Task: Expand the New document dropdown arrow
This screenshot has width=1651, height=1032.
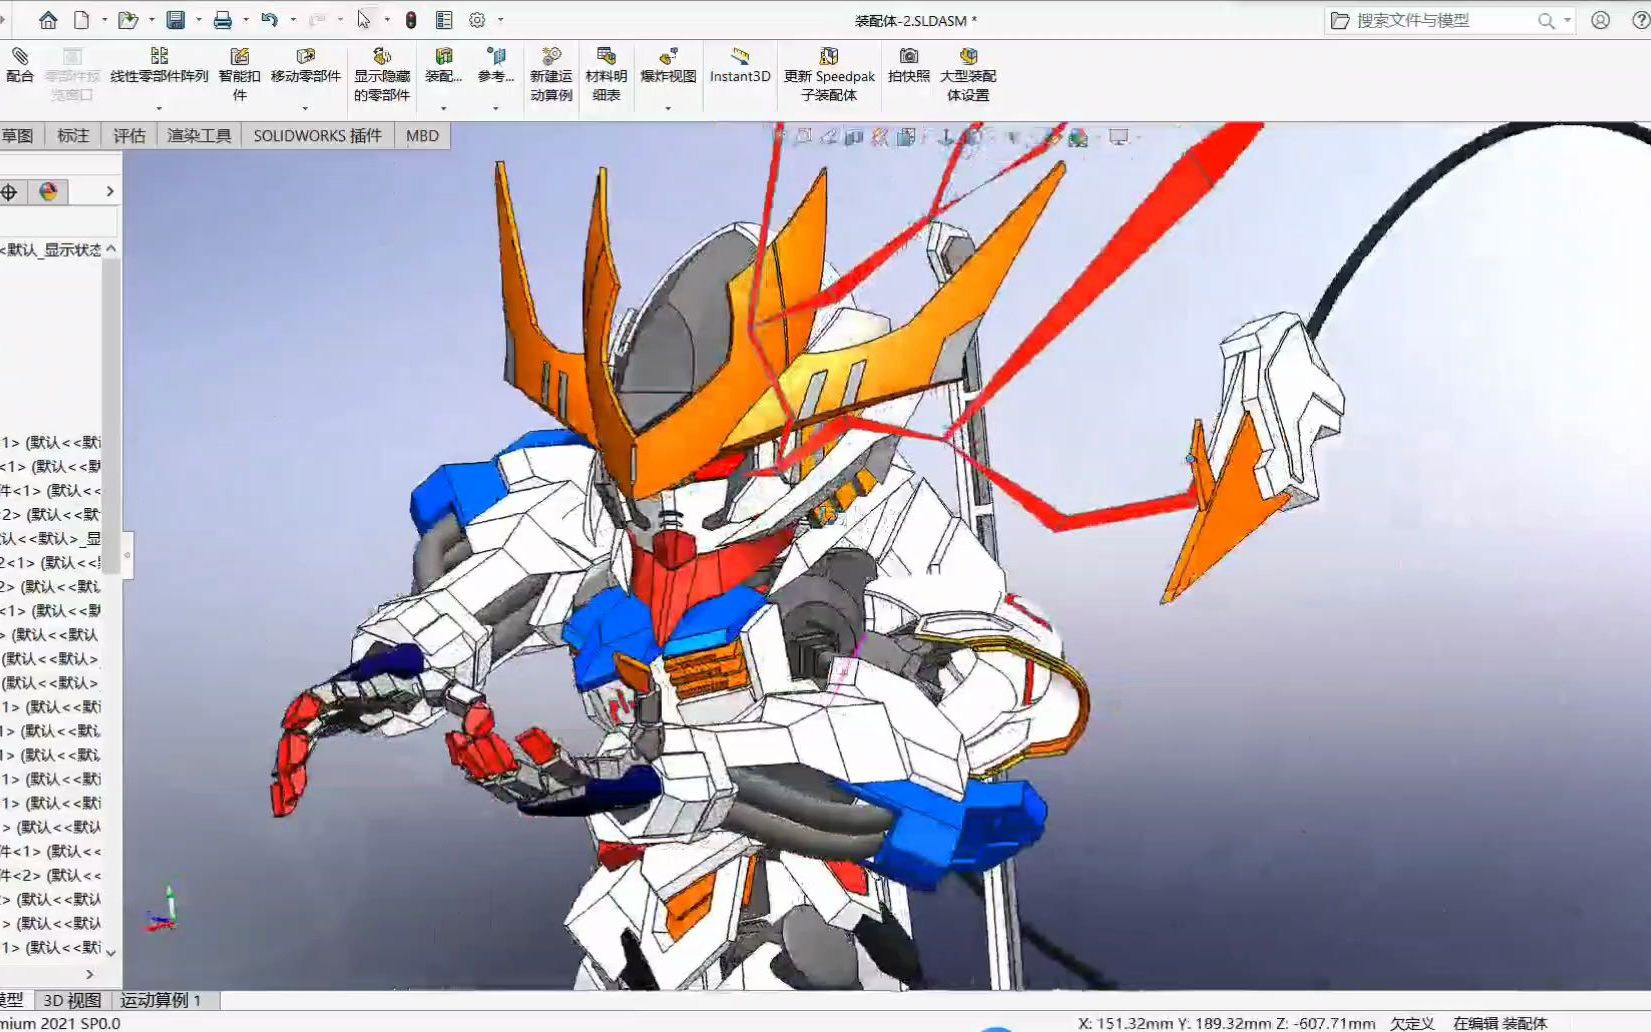Action: coord(104,20)
